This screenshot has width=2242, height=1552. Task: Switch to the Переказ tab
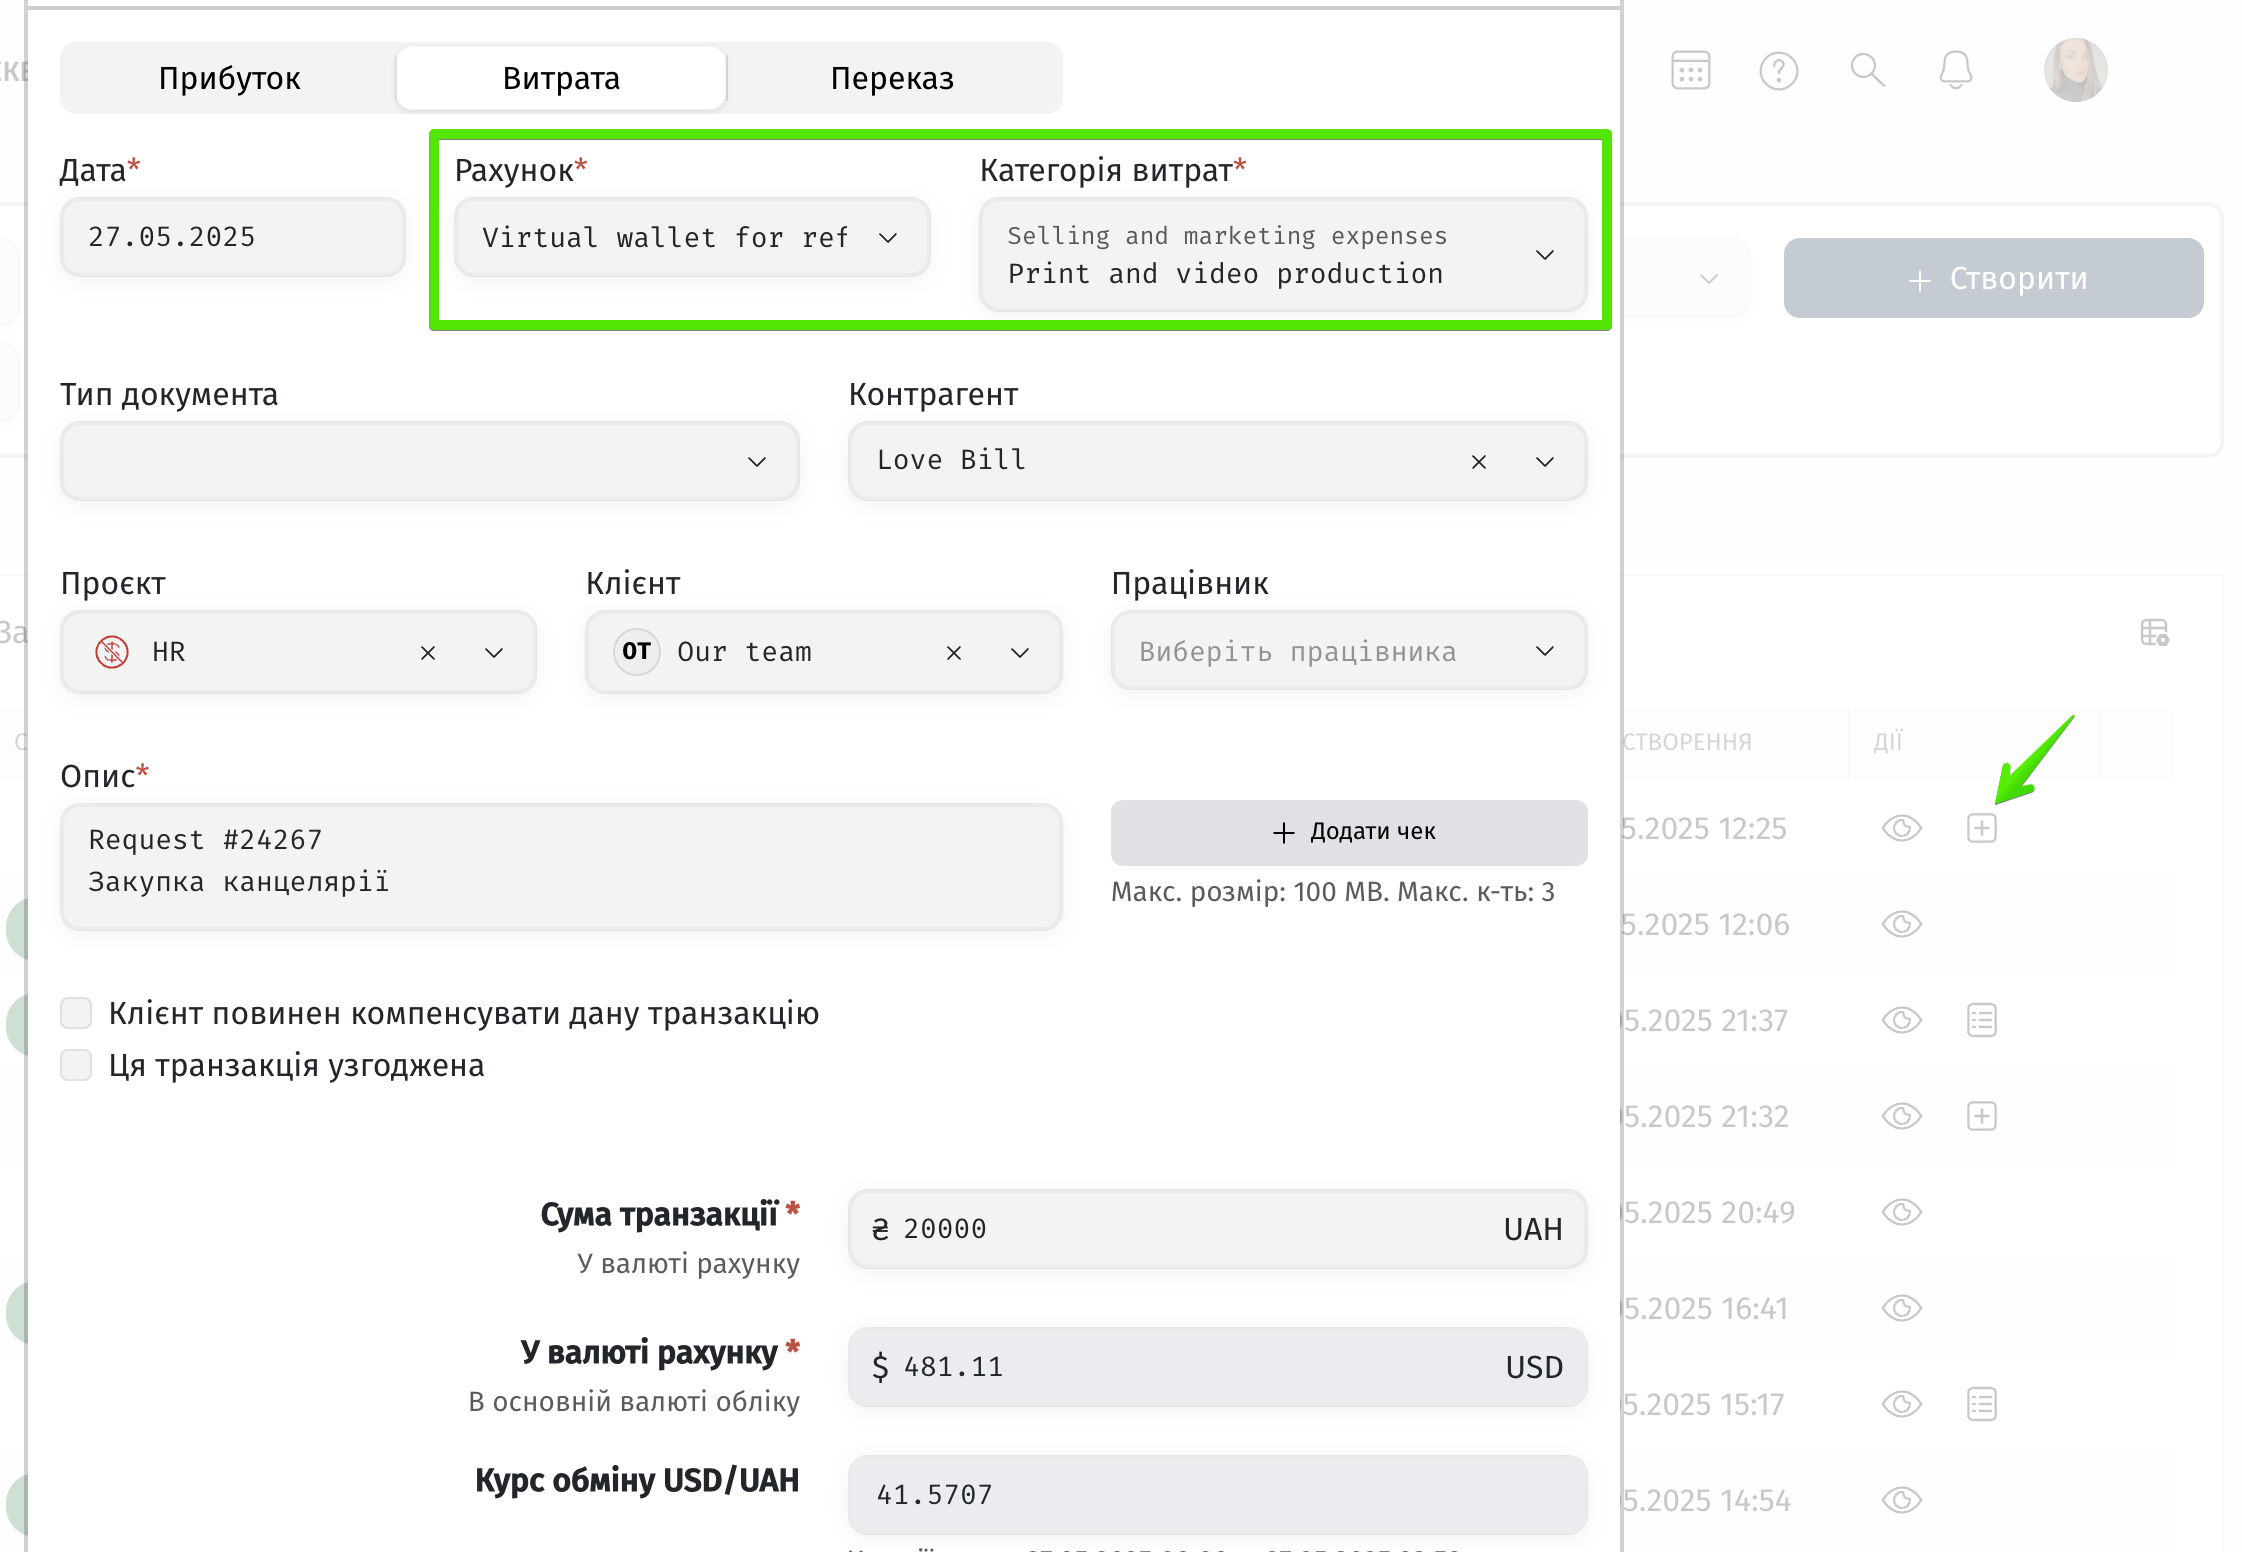click(x=892, y=78)
